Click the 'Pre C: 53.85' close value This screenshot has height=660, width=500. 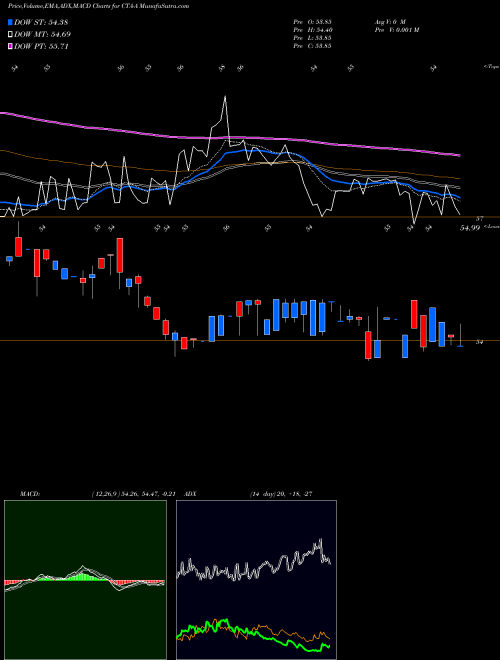tap(312, 46)
